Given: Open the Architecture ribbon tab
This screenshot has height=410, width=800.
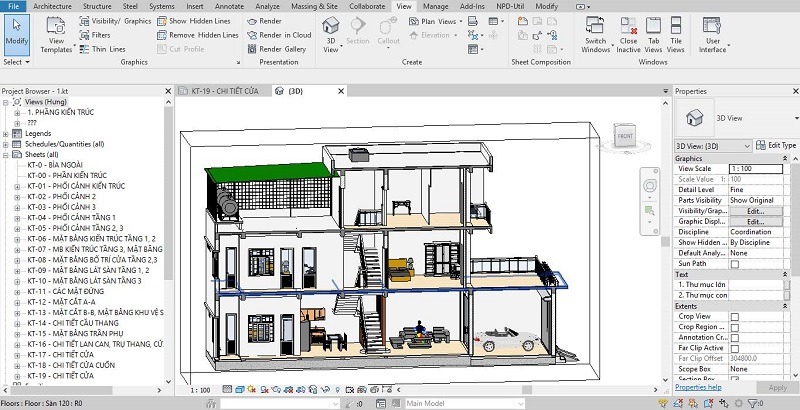Looking at the screenshot, I should 52,6.
